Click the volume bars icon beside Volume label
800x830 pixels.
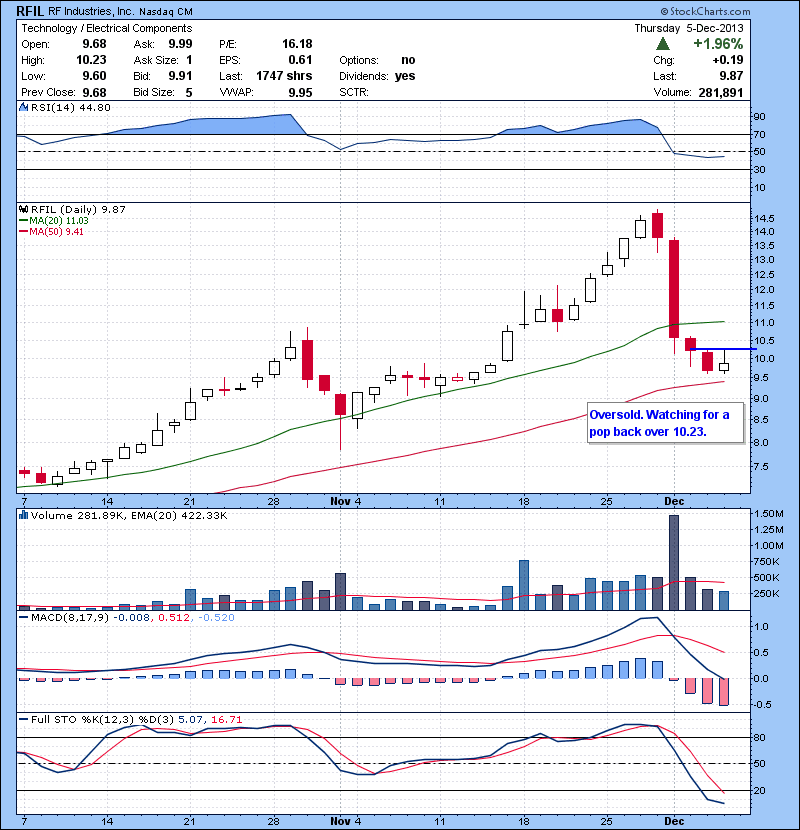23,515
